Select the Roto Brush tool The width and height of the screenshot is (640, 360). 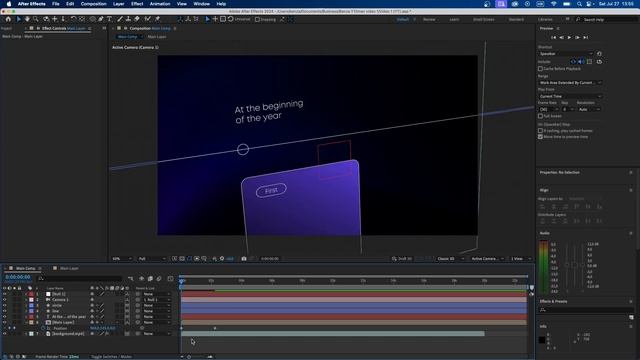pyautogui.click(x=147, y=19)
